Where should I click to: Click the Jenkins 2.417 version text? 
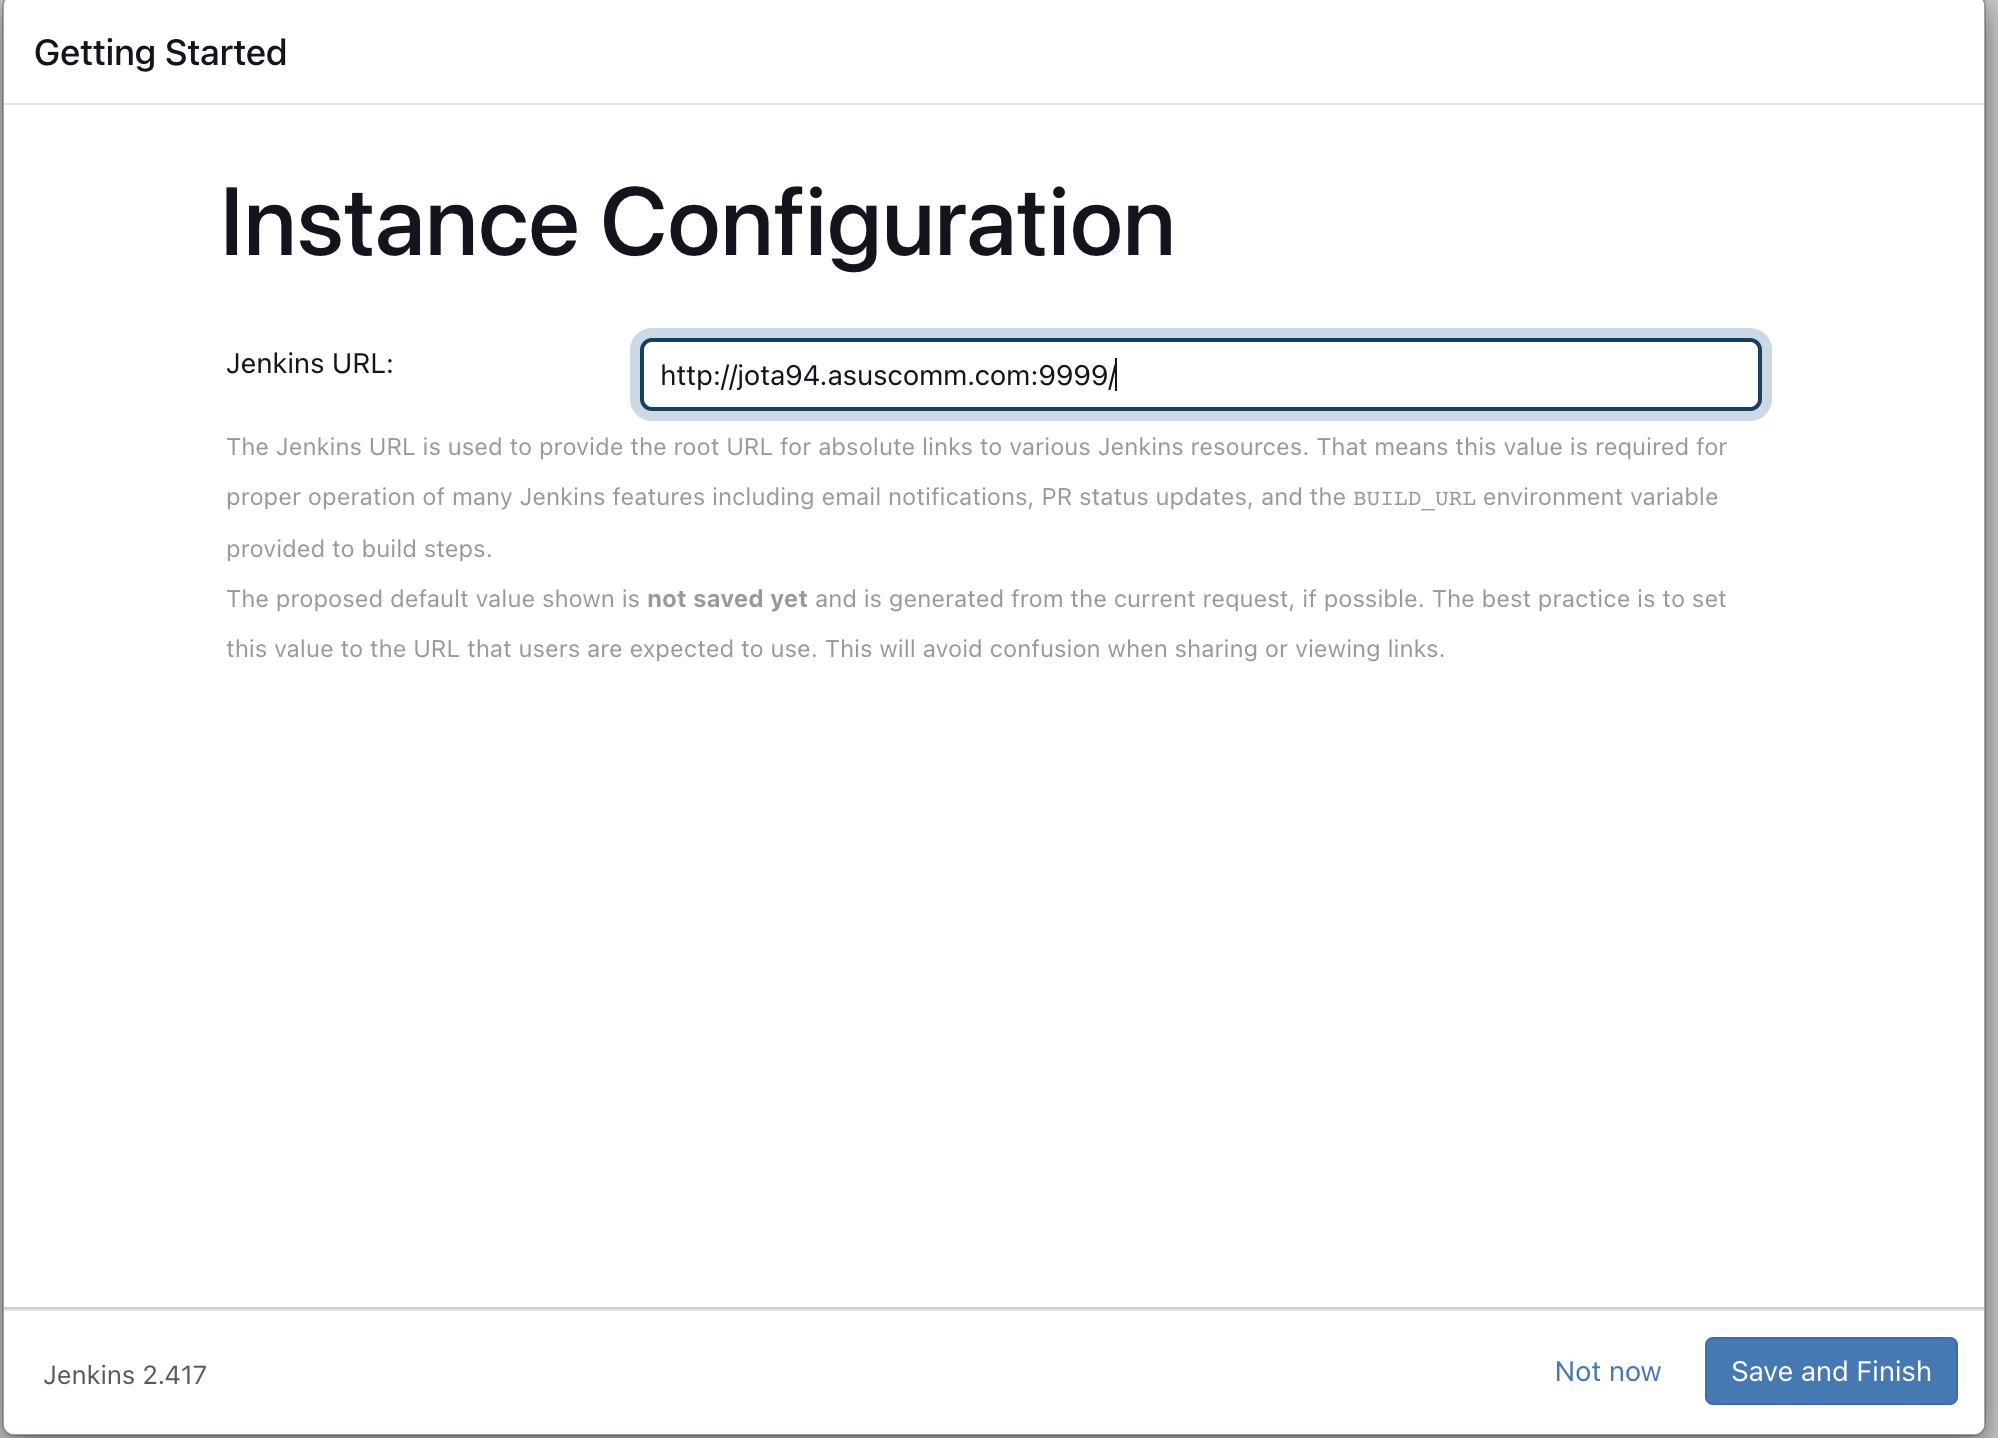pyautogui.click(x=125, y=1375)
